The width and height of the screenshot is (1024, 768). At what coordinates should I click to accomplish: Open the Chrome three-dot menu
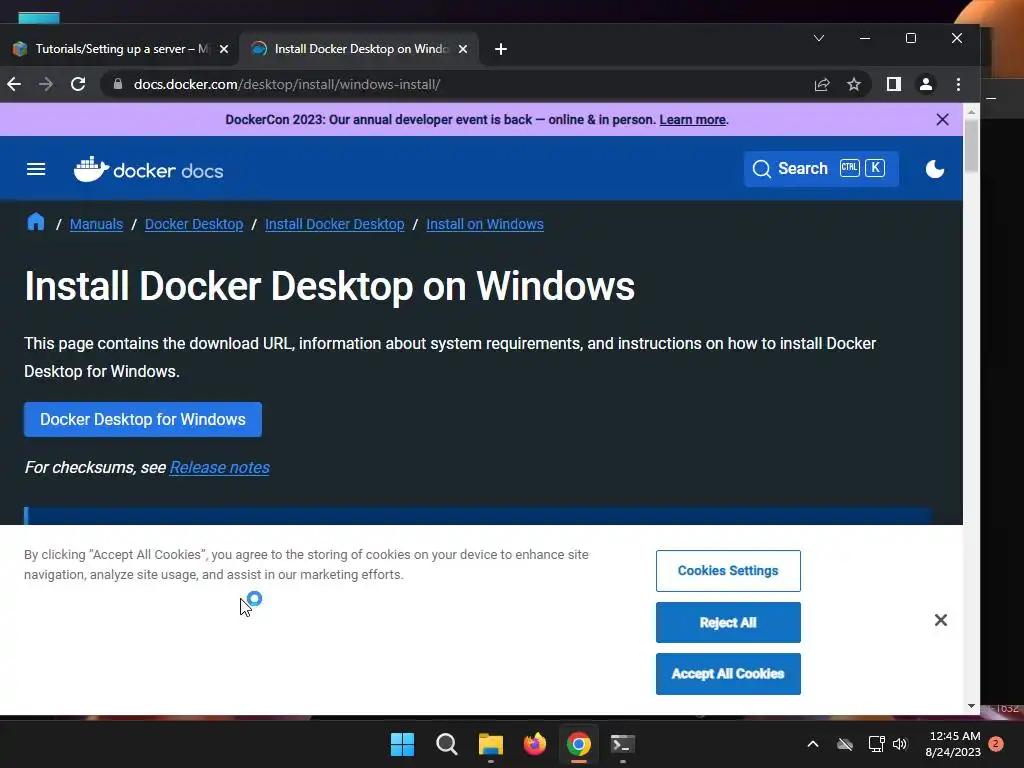coord(958,84)
